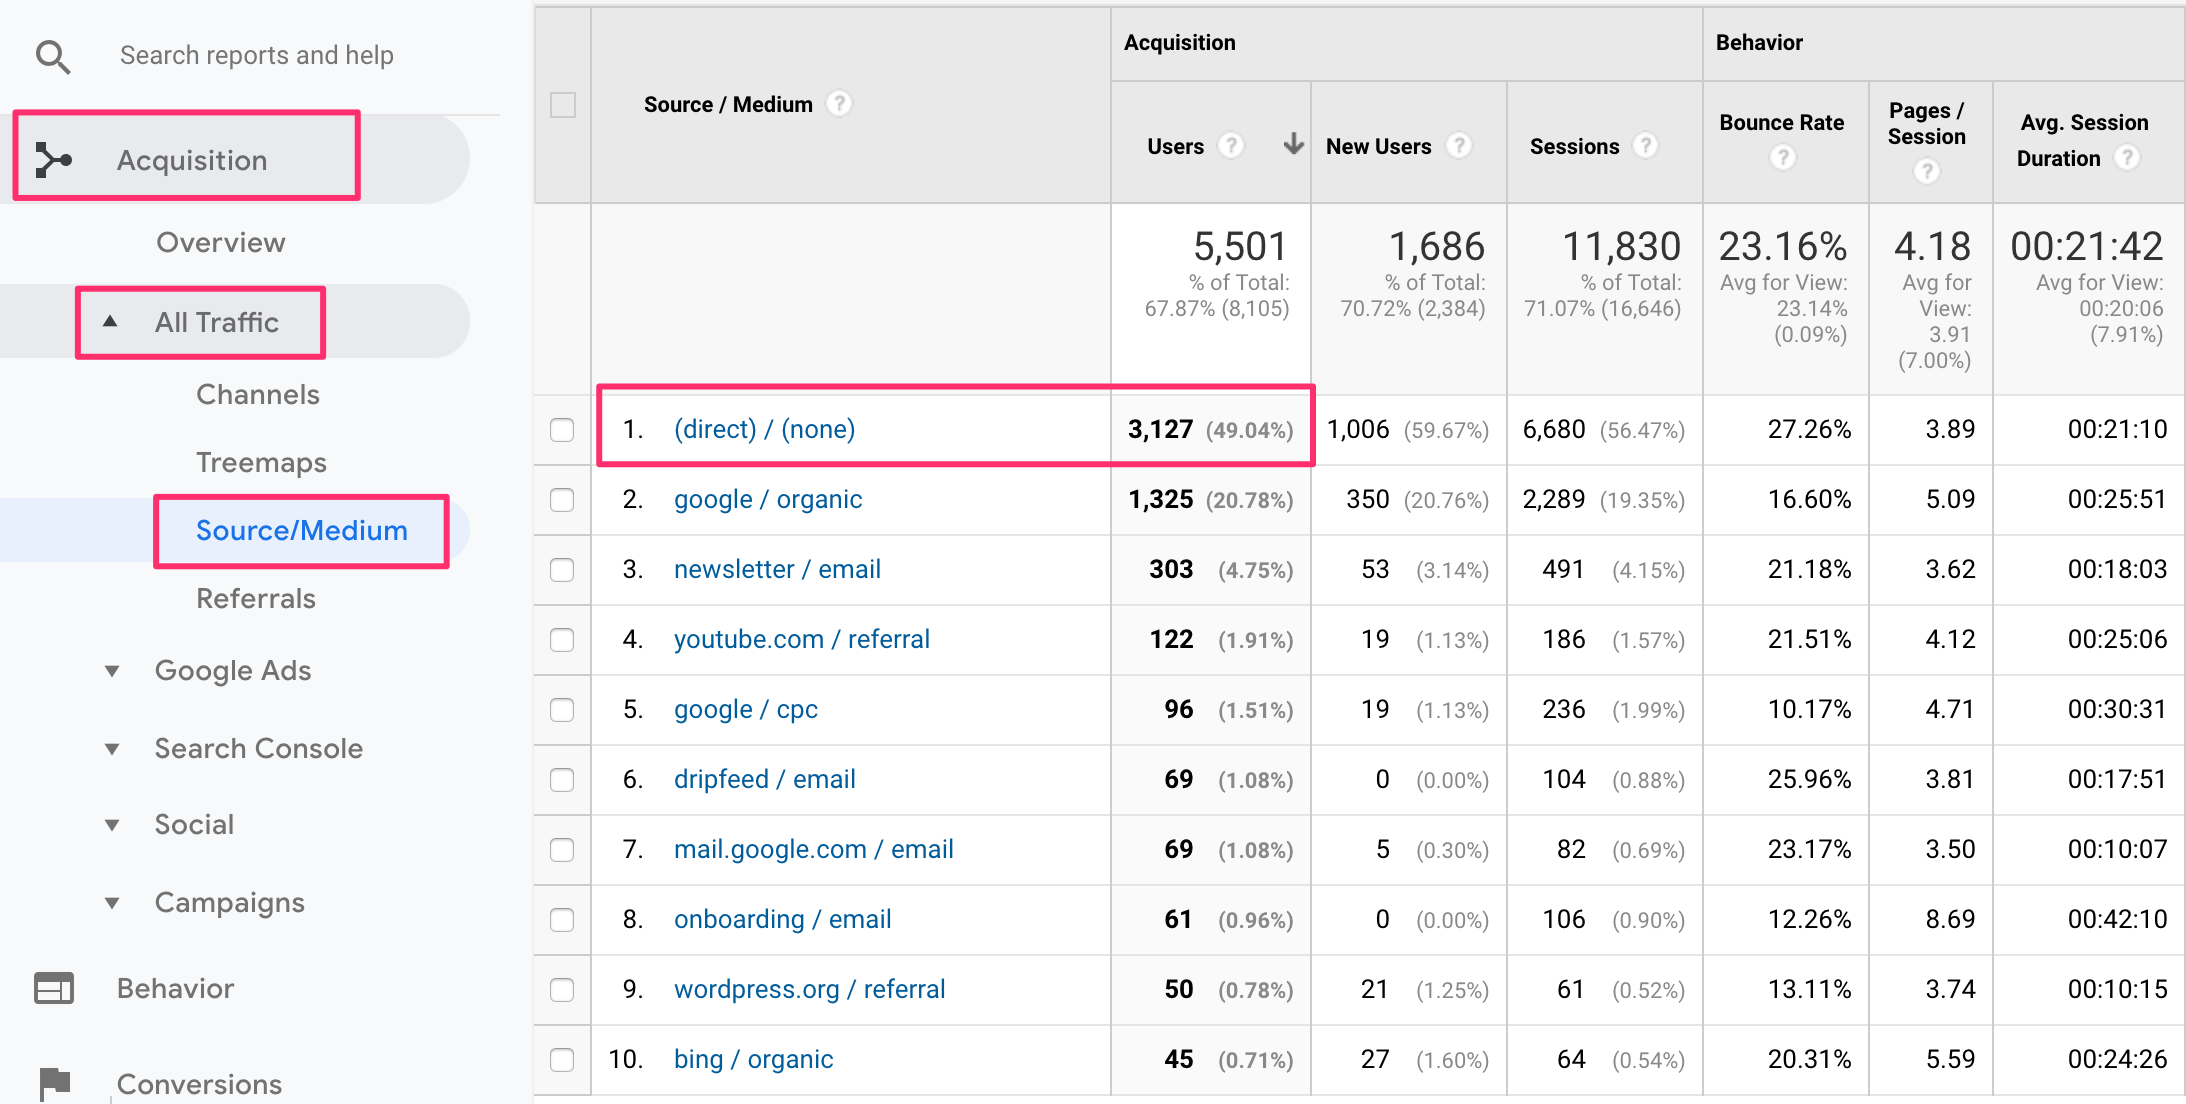Expand the Google Ads submenu
Image resolution: width=2186 pixels, height=1104 pixels.
pos(112,671)
